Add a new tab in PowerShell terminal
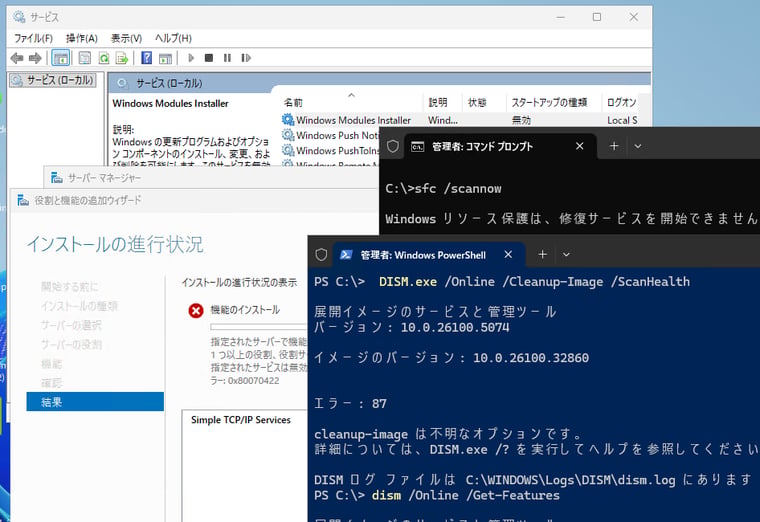 (x=542, y=254)
